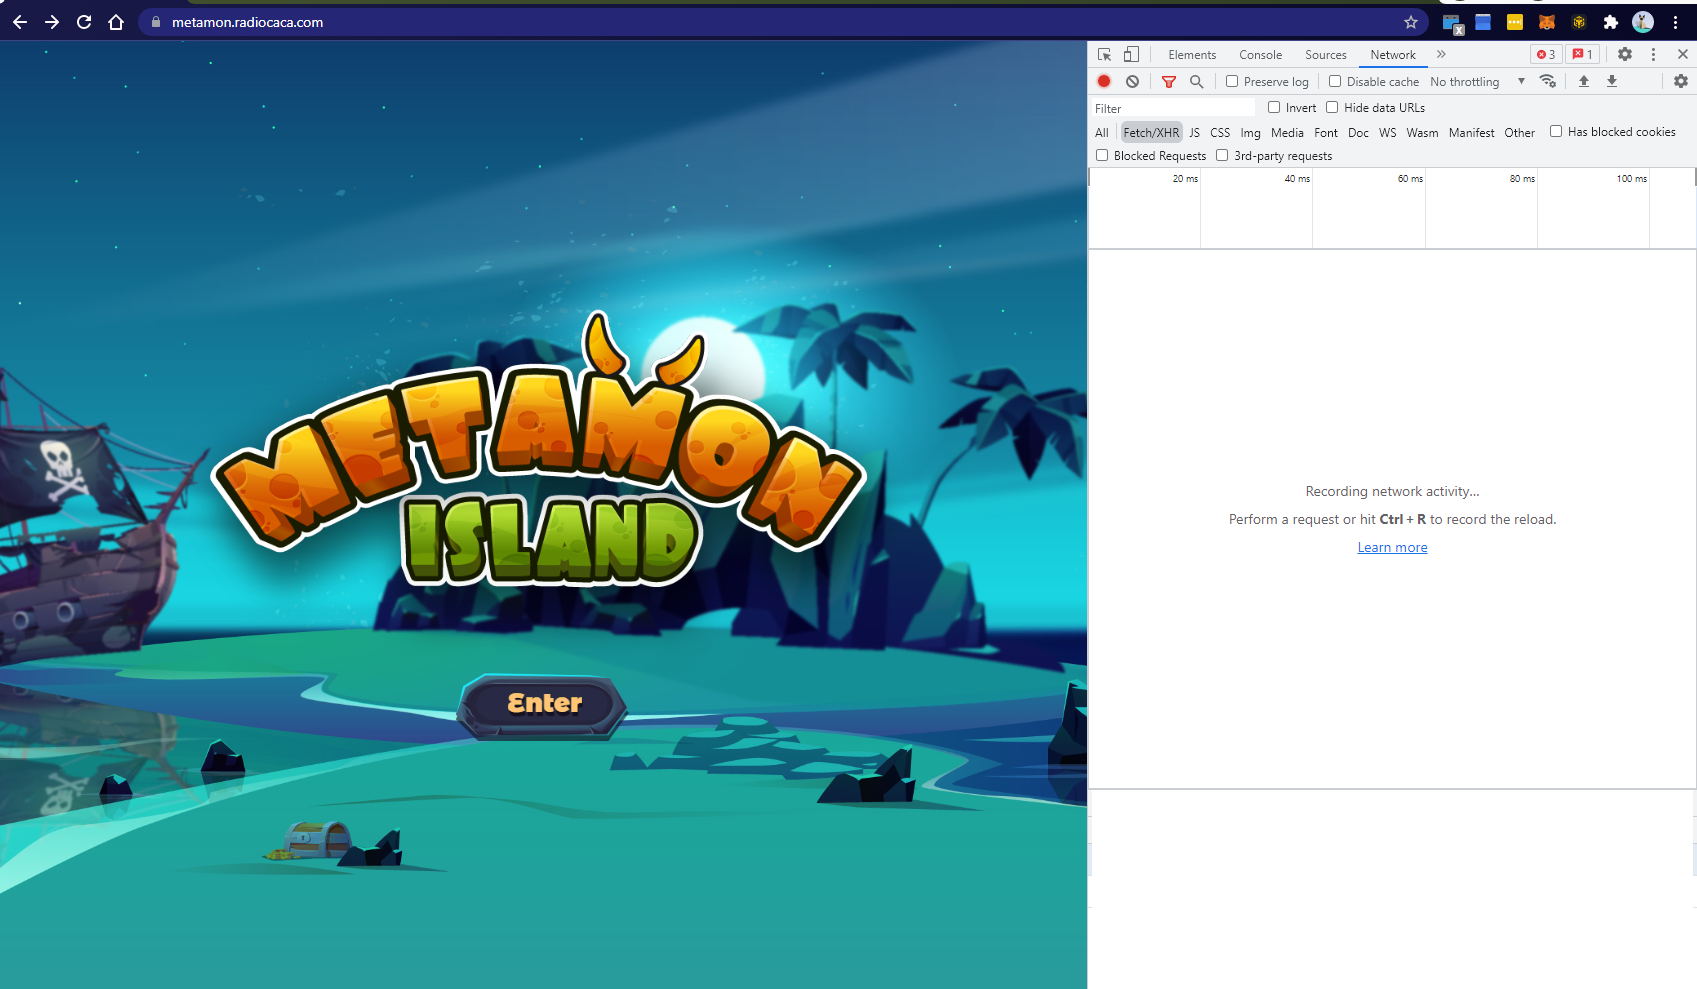Clear the network log

coord(1132,82)
